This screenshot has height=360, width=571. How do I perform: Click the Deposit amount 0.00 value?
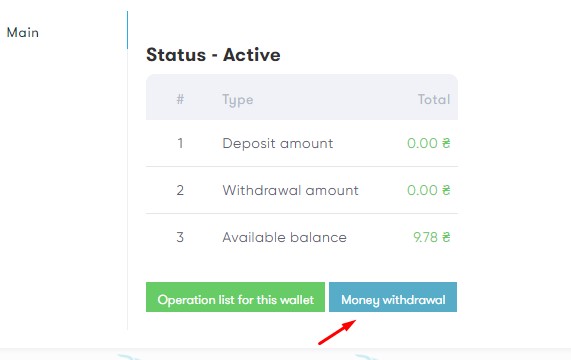point(422,143)
